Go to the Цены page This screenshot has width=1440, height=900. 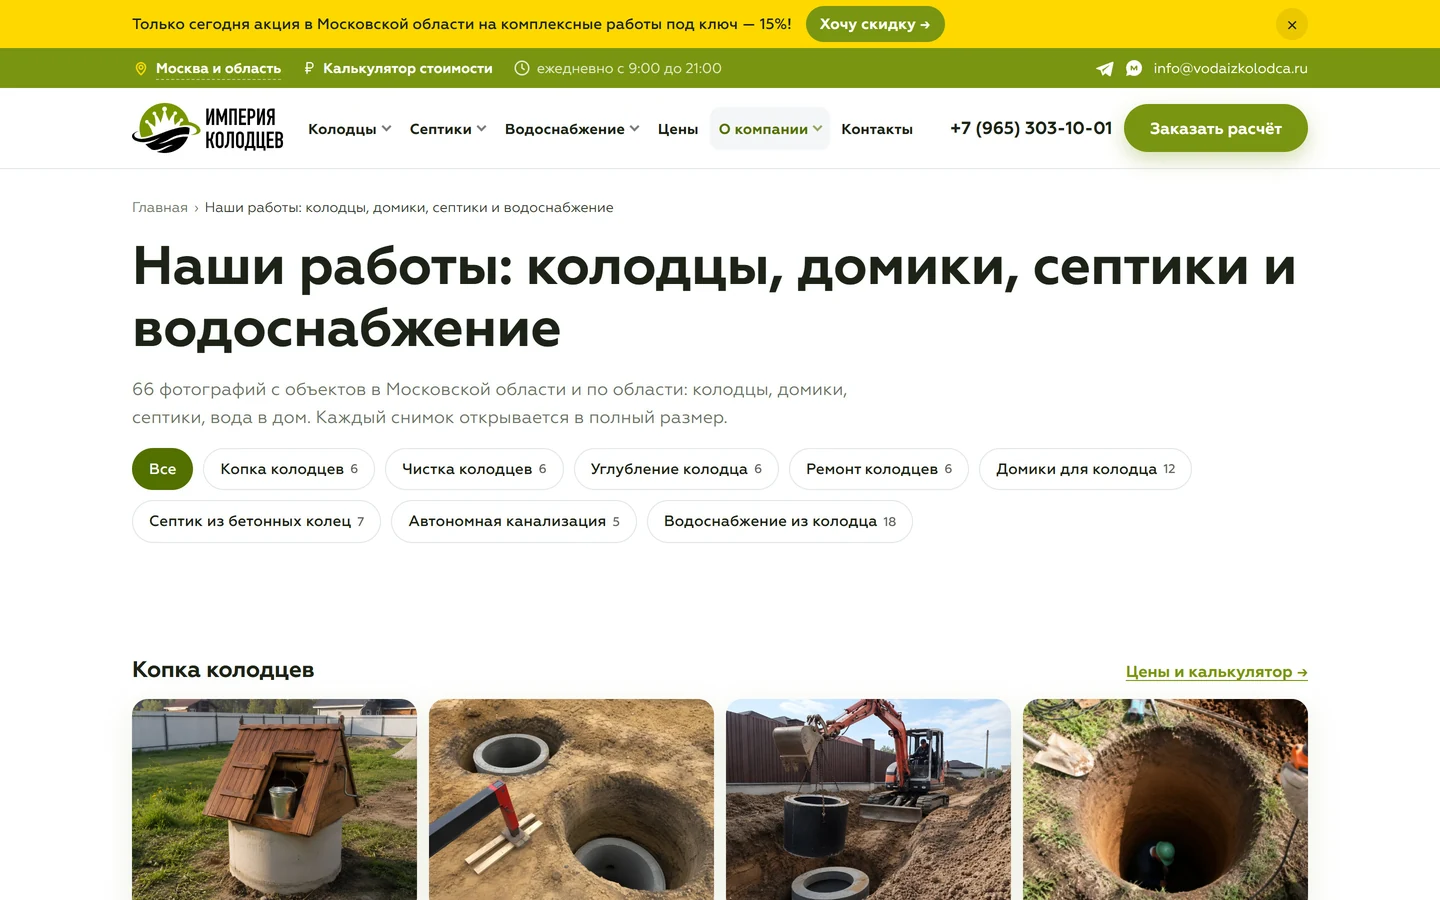point(678,129)
